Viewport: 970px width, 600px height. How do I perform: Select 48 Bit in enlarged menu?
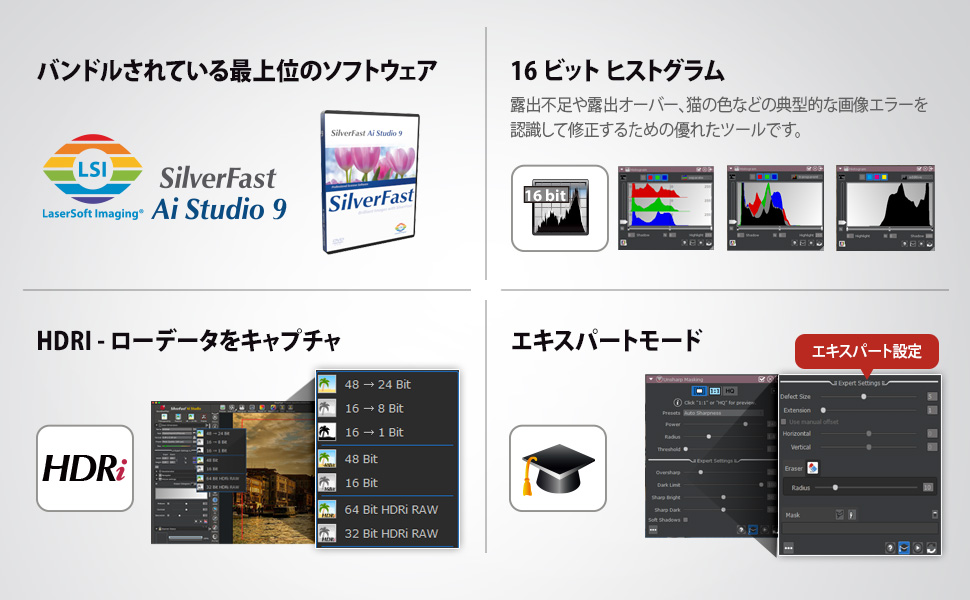click(388, 458)
